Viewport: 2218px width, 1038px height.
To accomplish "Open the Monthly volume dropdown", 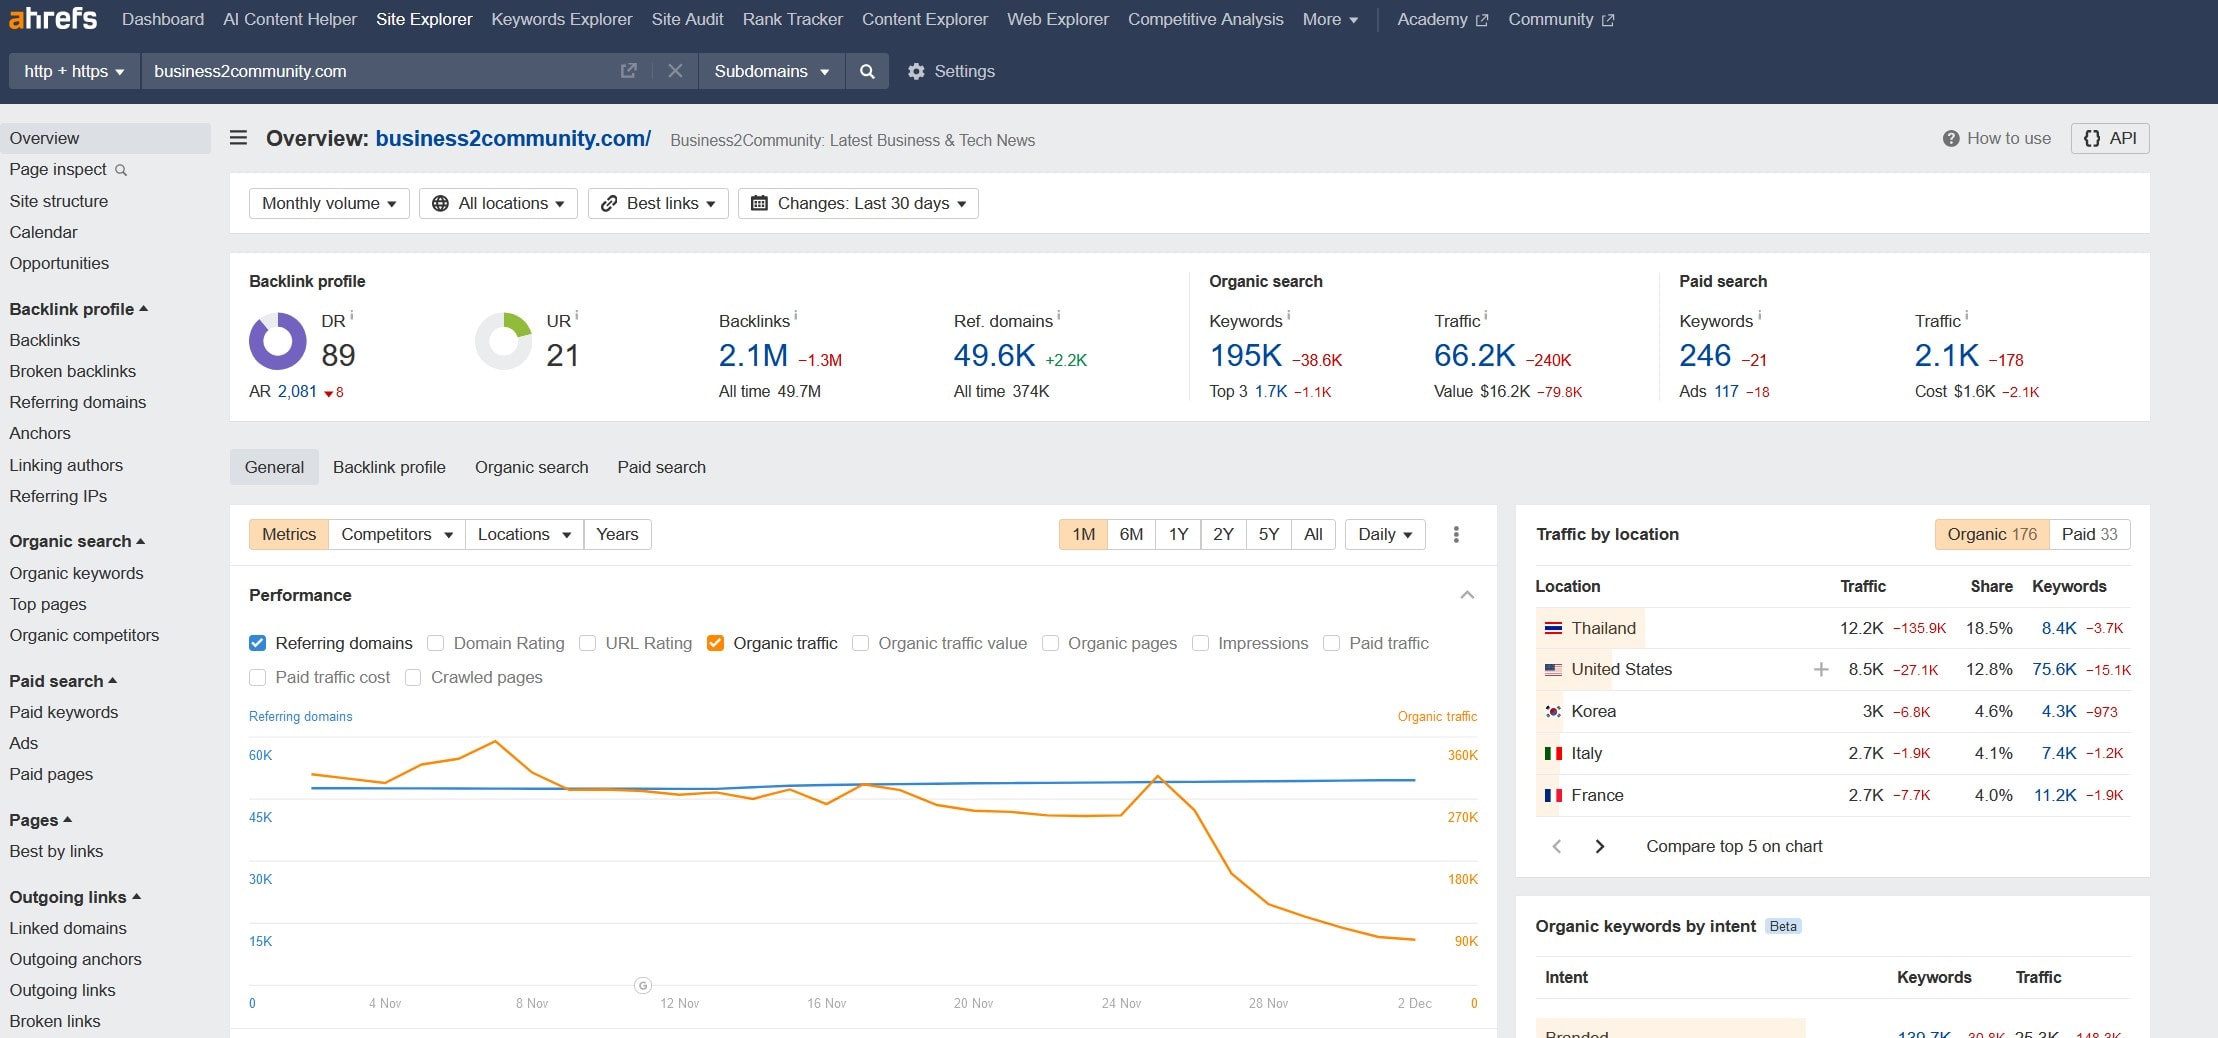I will (329, 204).
